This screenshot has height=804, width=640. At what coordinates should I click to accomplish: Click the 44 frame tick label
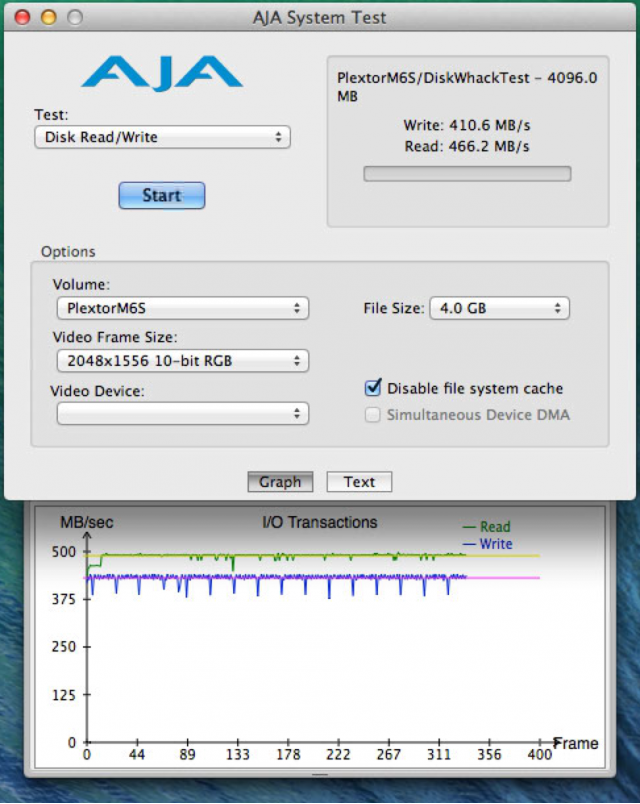coord(137,755)
